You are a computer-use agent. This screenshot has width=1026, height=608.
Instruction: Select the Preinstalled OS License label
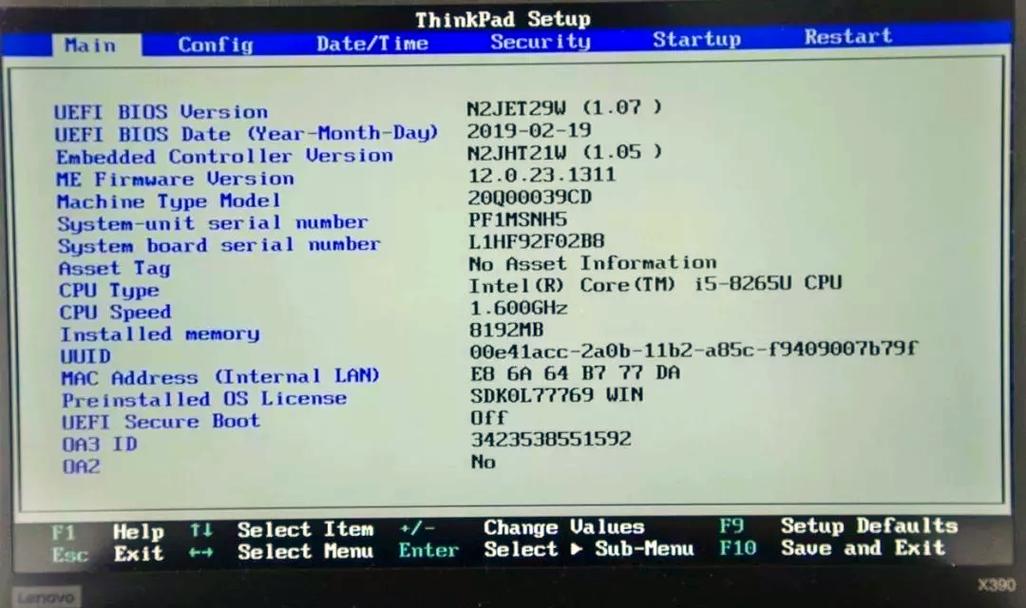pyautogui.click(x=204, y=399)
